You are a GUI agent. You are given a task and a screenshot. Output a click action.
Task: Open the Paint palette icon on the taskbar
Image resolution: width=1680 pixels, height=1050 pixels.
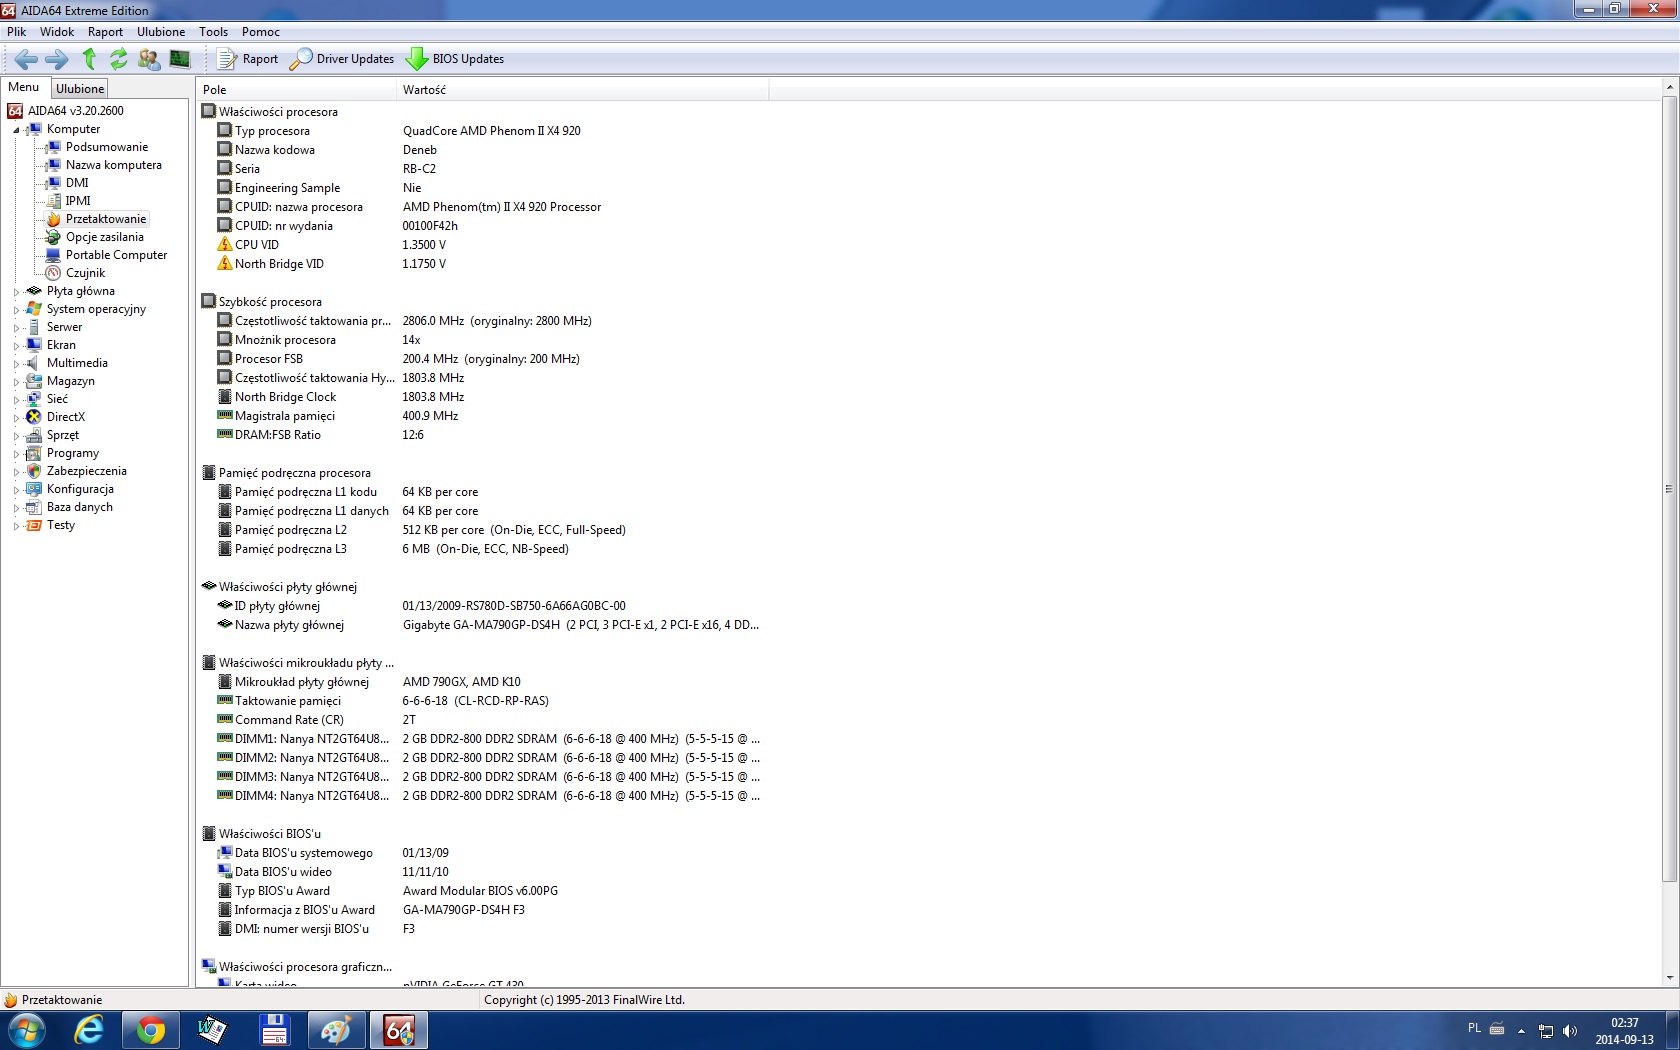[x=336, y=1030]
